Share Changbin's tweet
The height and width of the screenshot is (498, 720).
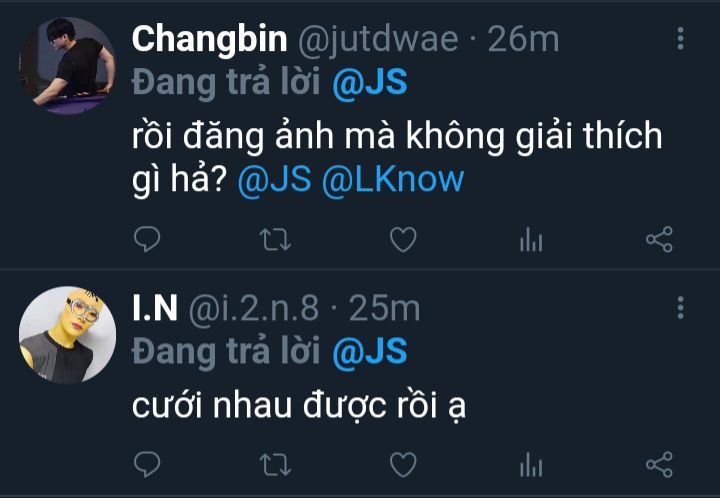click(659, 239)
